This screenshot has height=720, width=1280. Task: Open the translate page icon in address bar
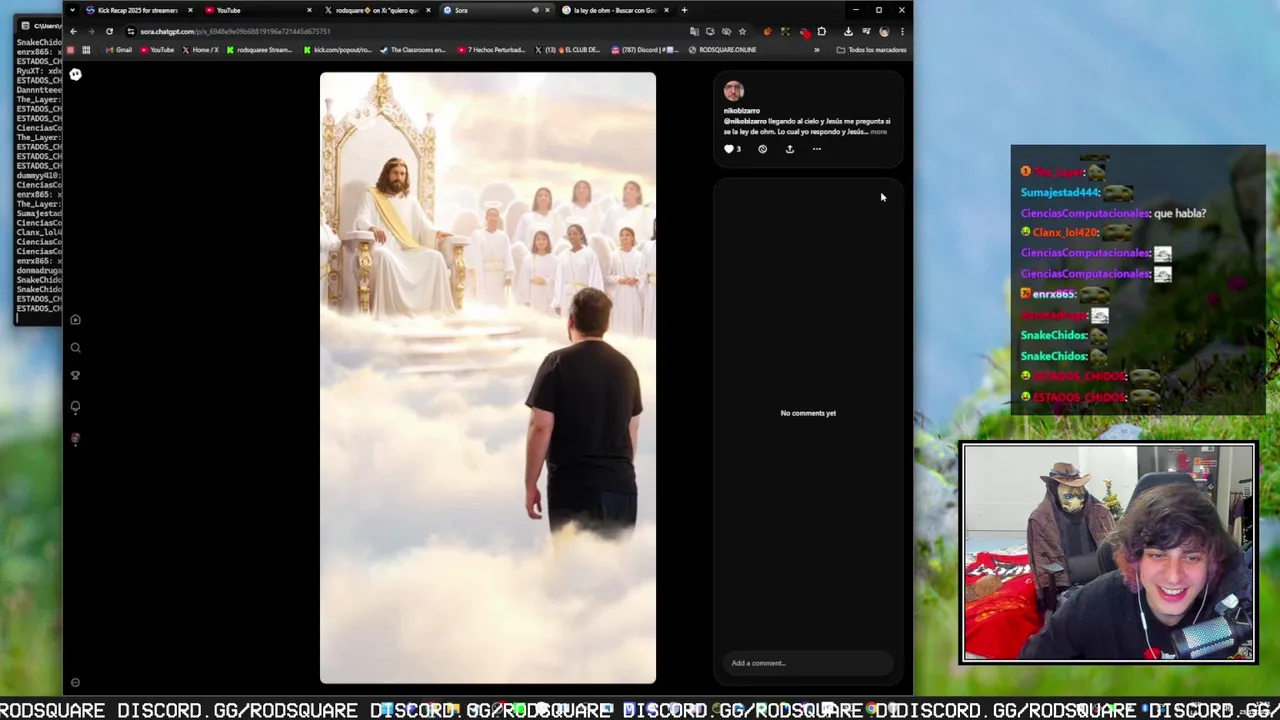pyautogui.click(x=694, y=31)
